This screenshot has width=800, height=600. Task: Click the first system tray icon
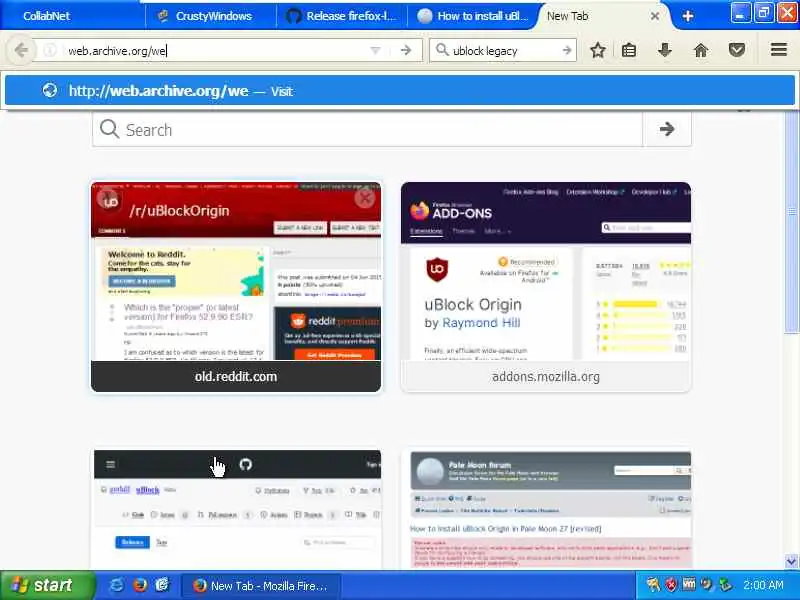(653, 585)
